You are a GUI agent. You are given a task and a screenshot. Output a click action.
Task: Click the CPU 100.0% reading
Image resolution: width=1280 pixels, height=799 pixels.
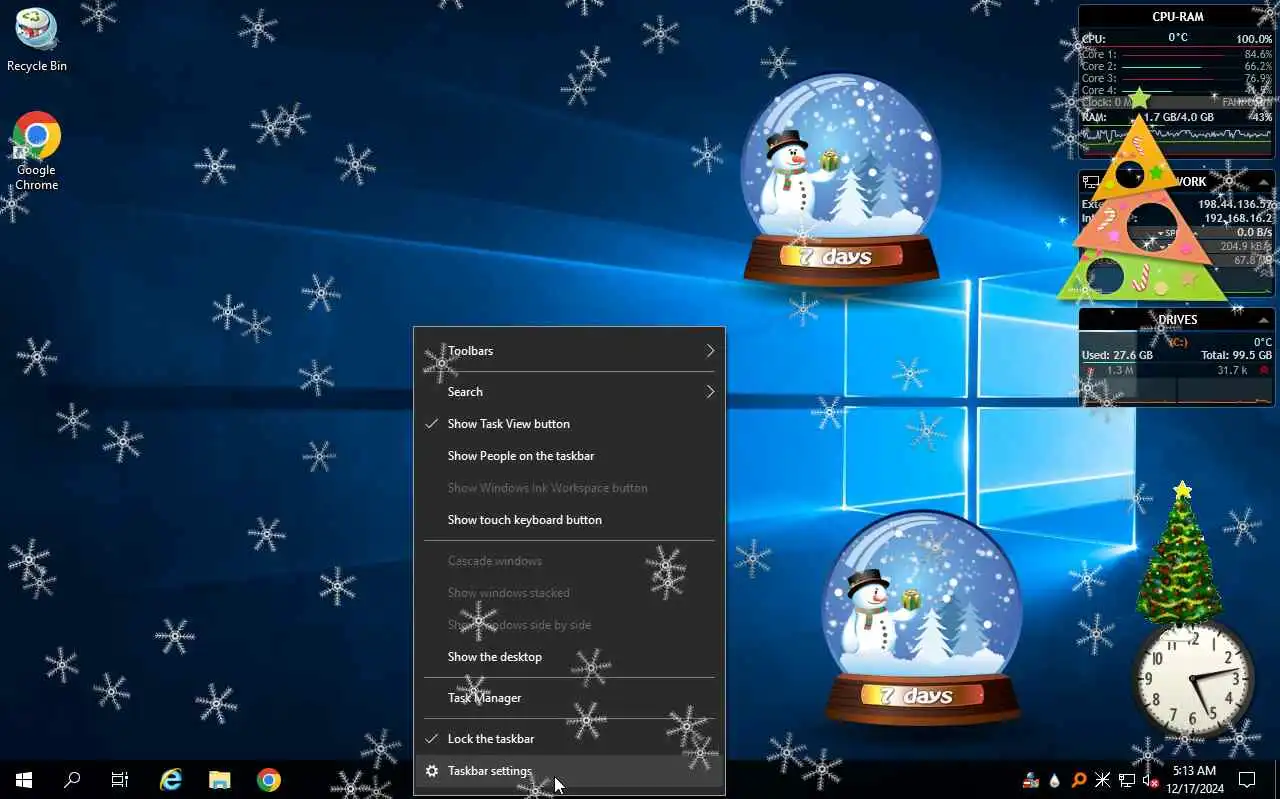tap(1254, 39)
